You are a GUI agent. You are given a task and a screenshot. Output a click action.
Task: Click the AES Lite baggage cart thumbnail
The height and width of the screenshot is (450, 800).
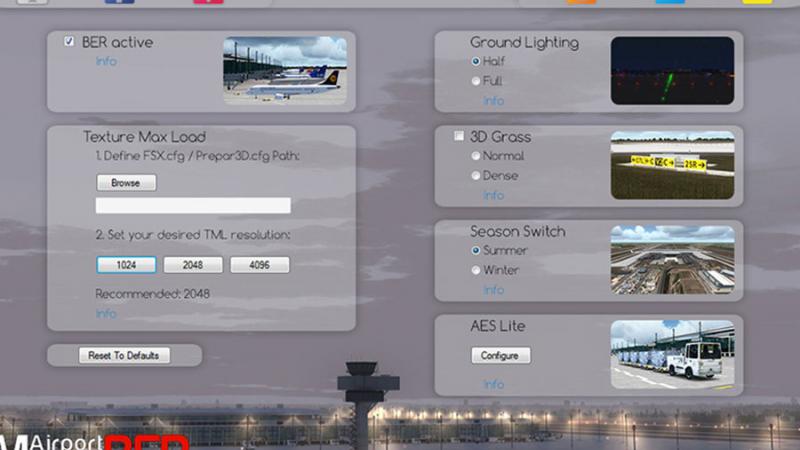pyautogui.click(x=672, y=354)
